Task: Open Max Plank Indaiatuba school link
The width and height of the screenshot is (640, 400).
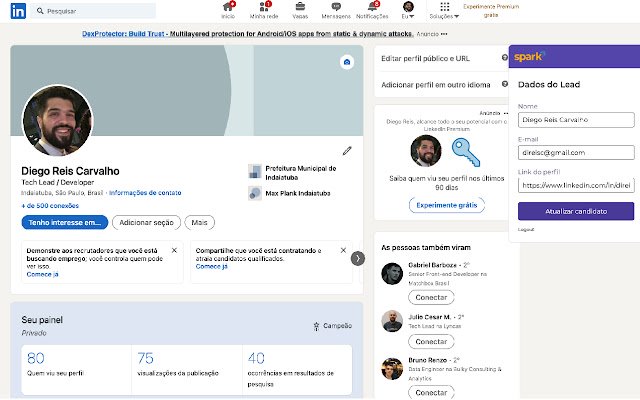Action: pos(289,193)
